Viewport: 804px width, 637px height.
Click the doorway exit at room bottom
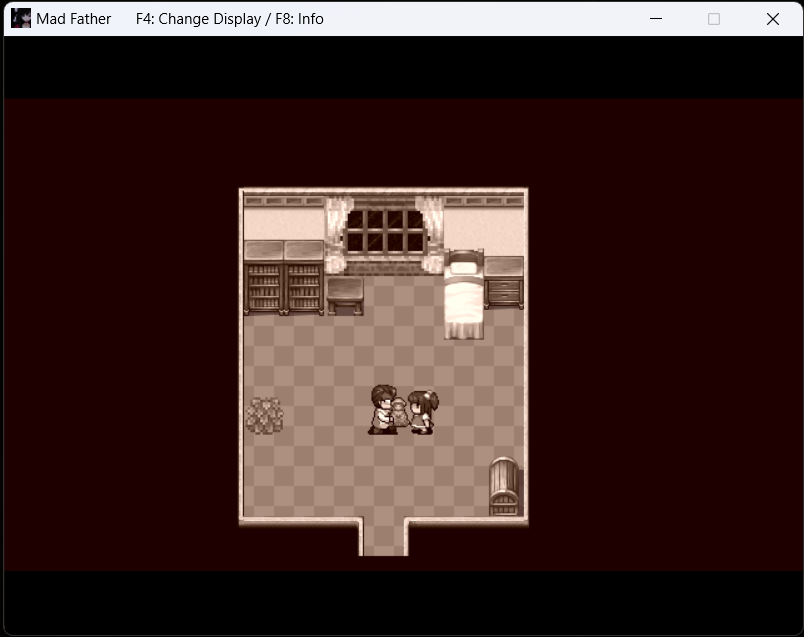(x=384, y=536)
